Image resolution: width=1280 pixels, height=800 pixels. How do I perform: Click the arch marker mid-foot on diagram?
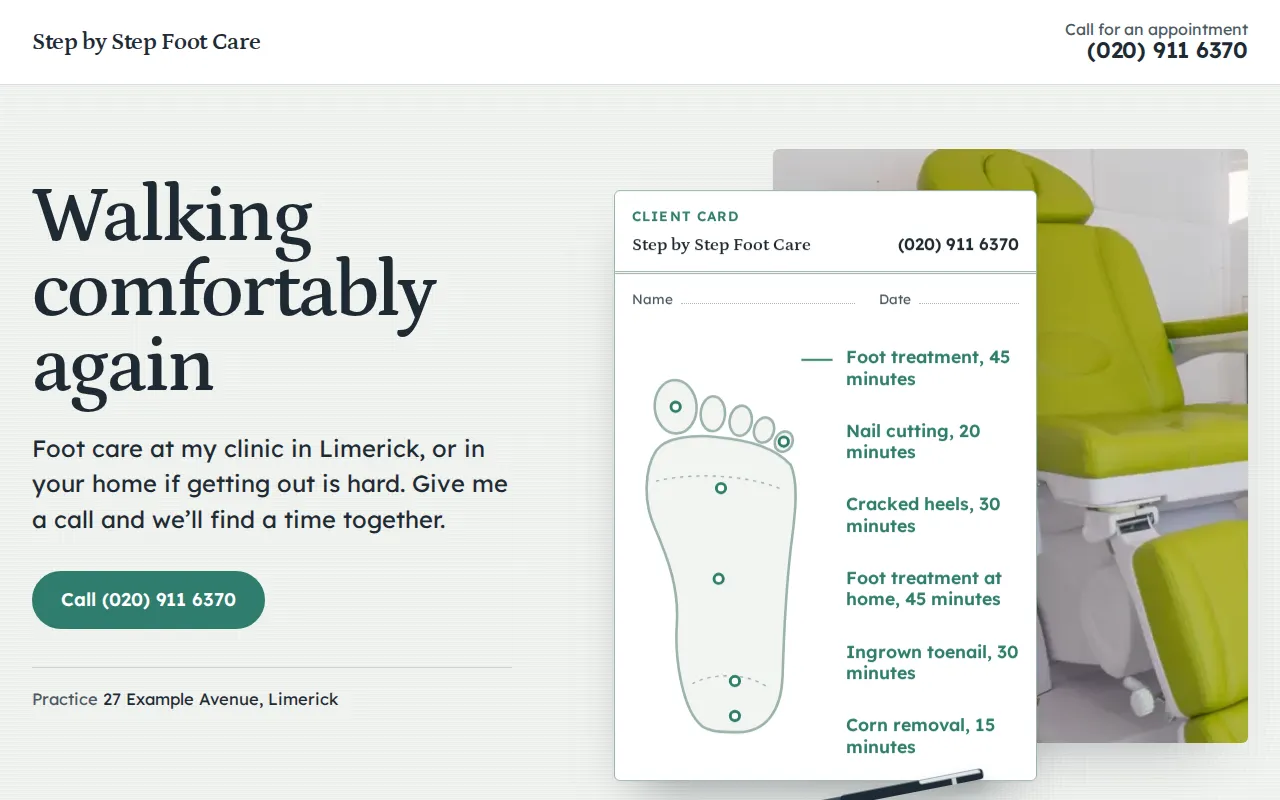click(718, 579)
